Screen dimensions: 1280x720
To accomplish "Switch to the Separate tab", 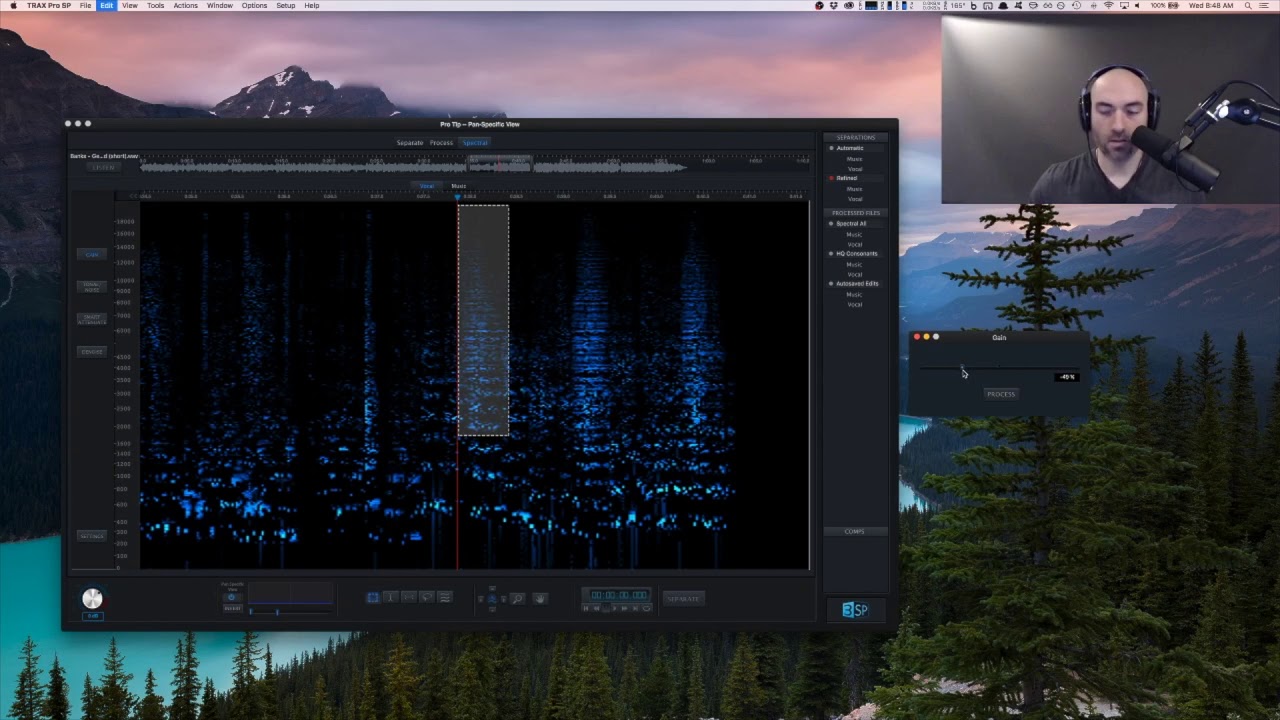I will [x=410, y=143].
